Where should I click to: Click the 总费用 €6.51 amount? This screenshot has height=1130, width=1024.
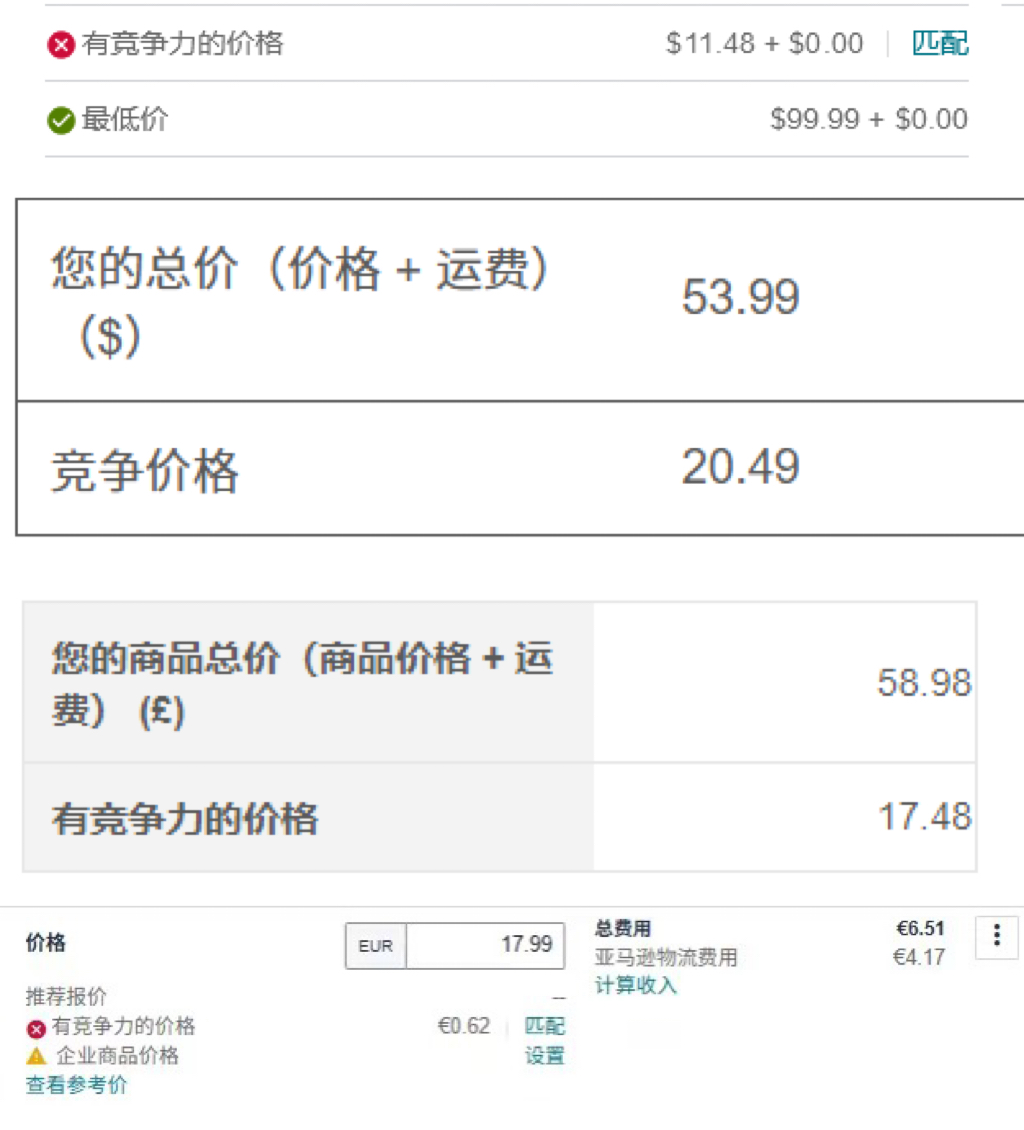[920, 928]
